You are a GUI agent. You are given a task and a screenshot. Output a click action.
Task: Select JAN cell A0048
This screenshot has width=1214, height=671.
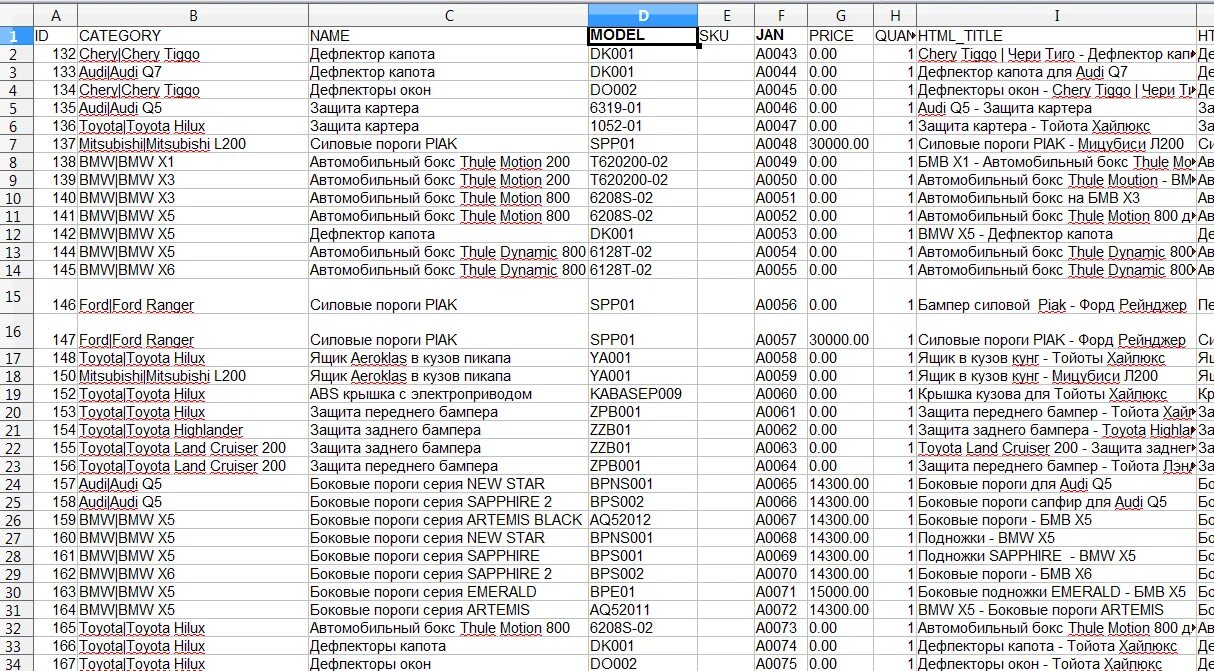pos(780,144)
